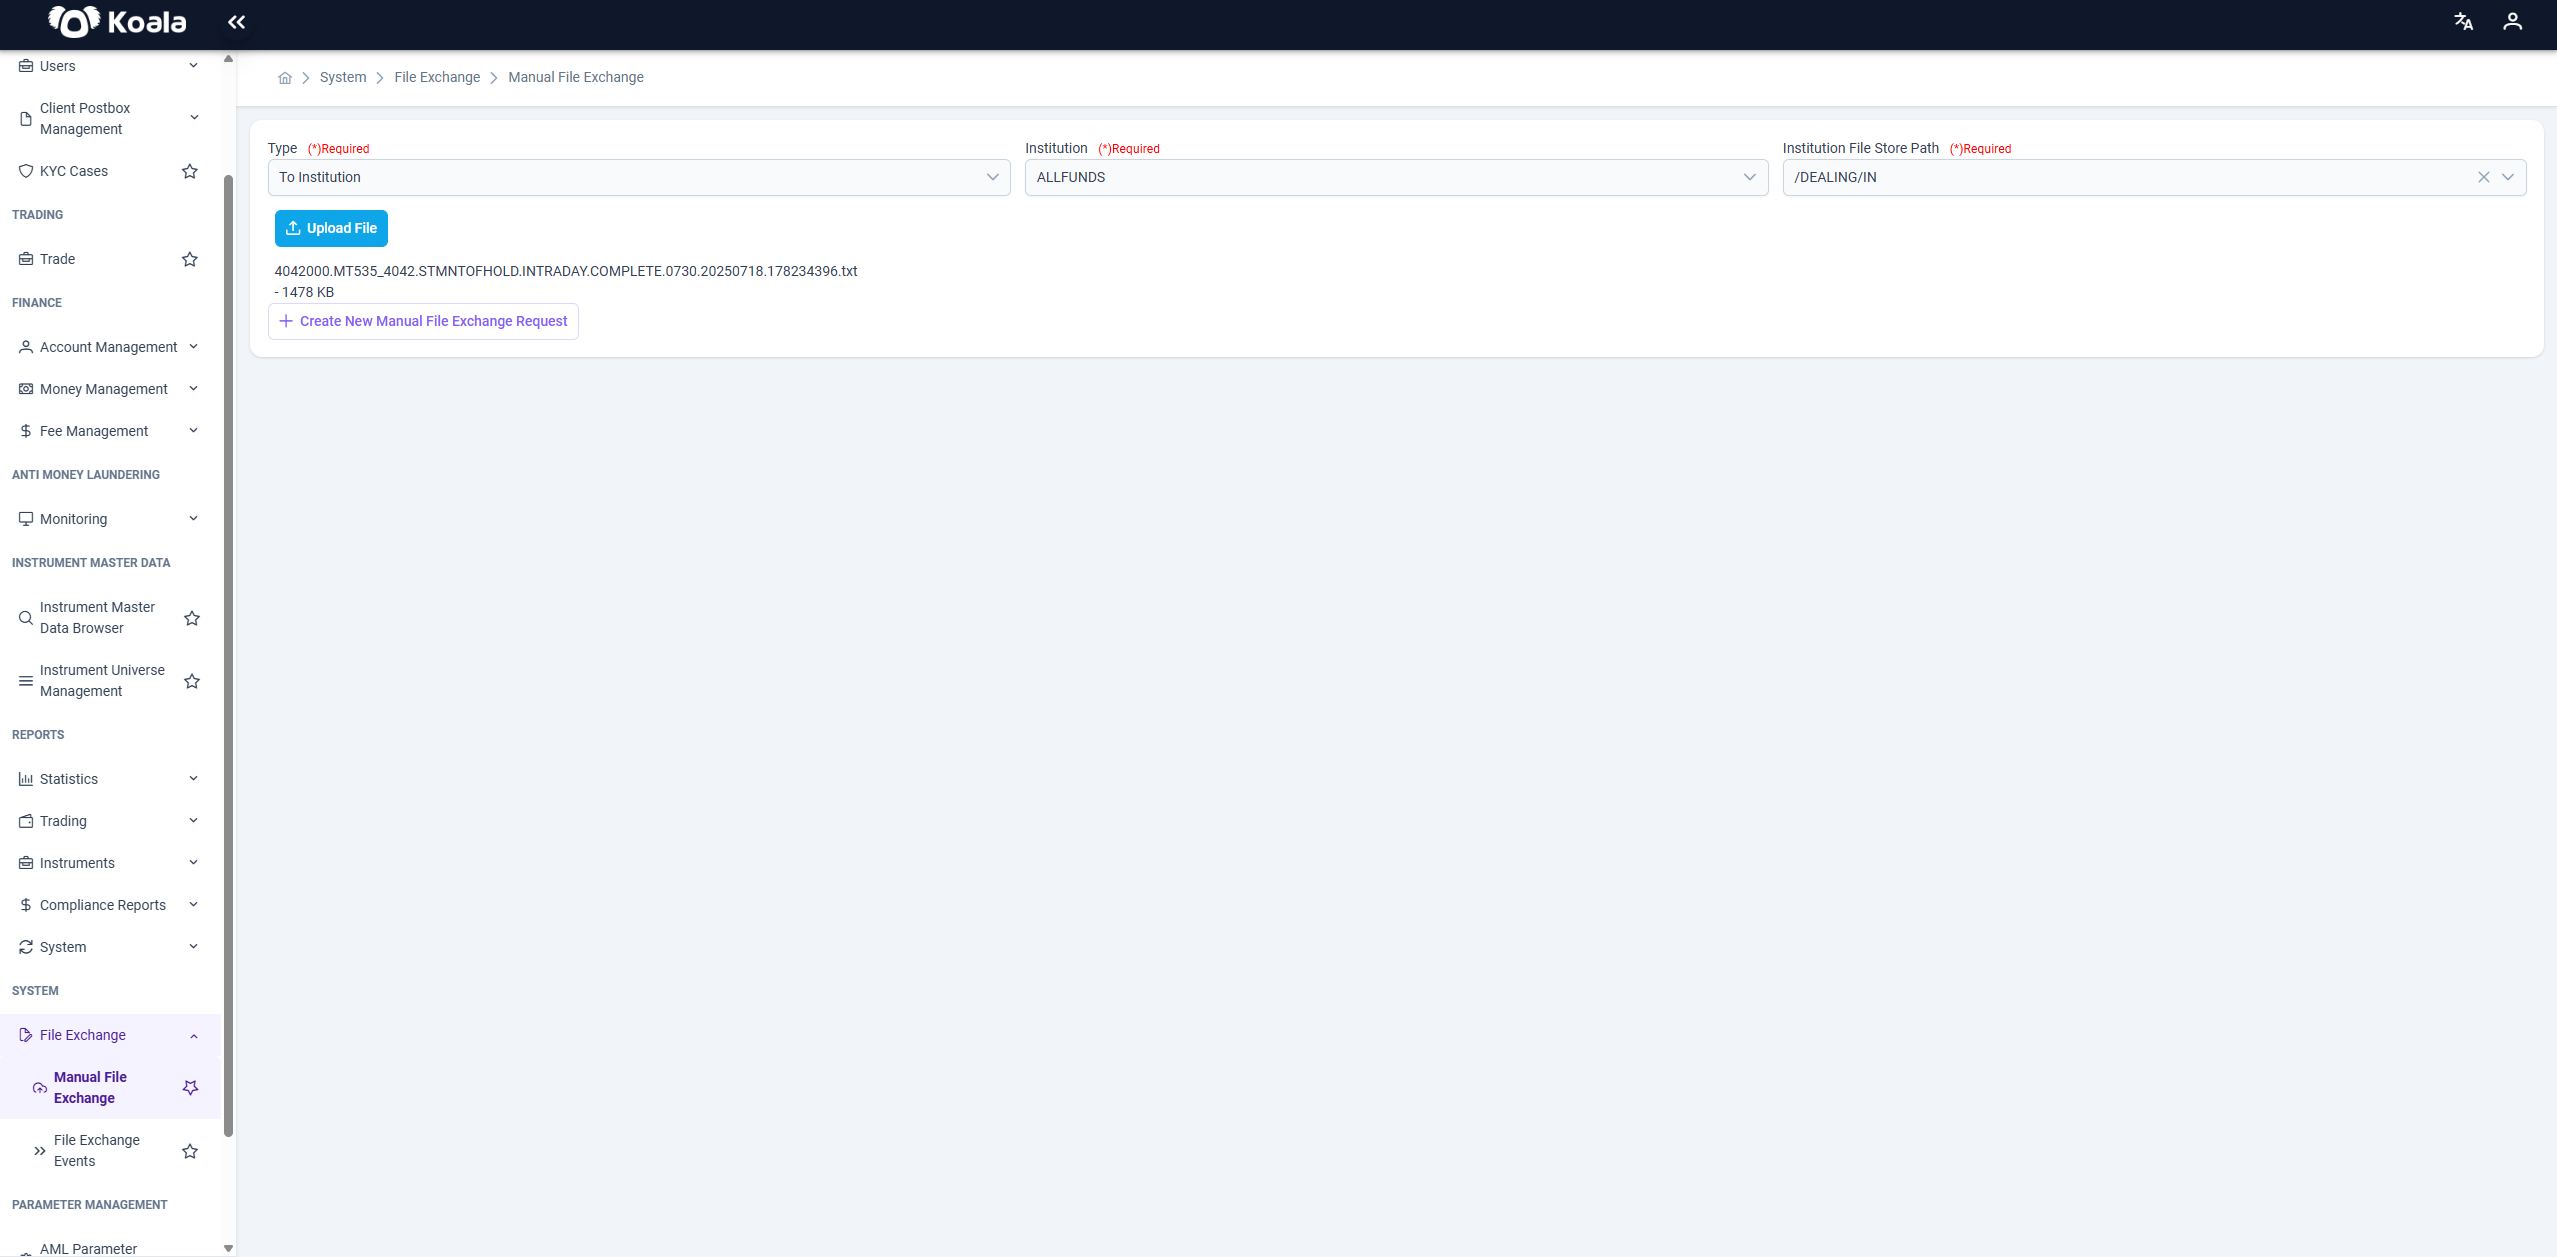Clear the /DEALING/IN path value
2557x1257 pixels.
(x=2483, y=177)
